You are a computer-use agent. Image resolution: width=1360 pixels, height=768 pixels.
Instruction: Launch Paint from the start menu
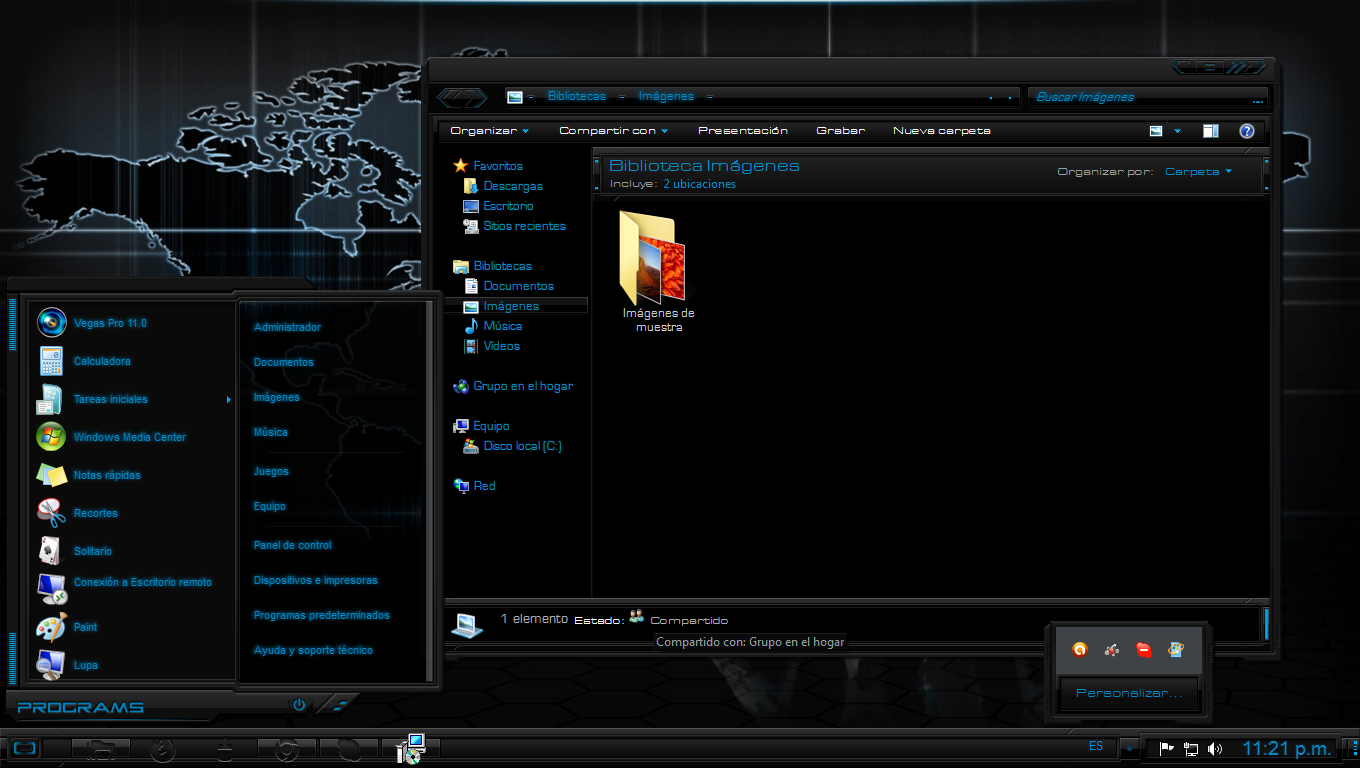[85, 627]
